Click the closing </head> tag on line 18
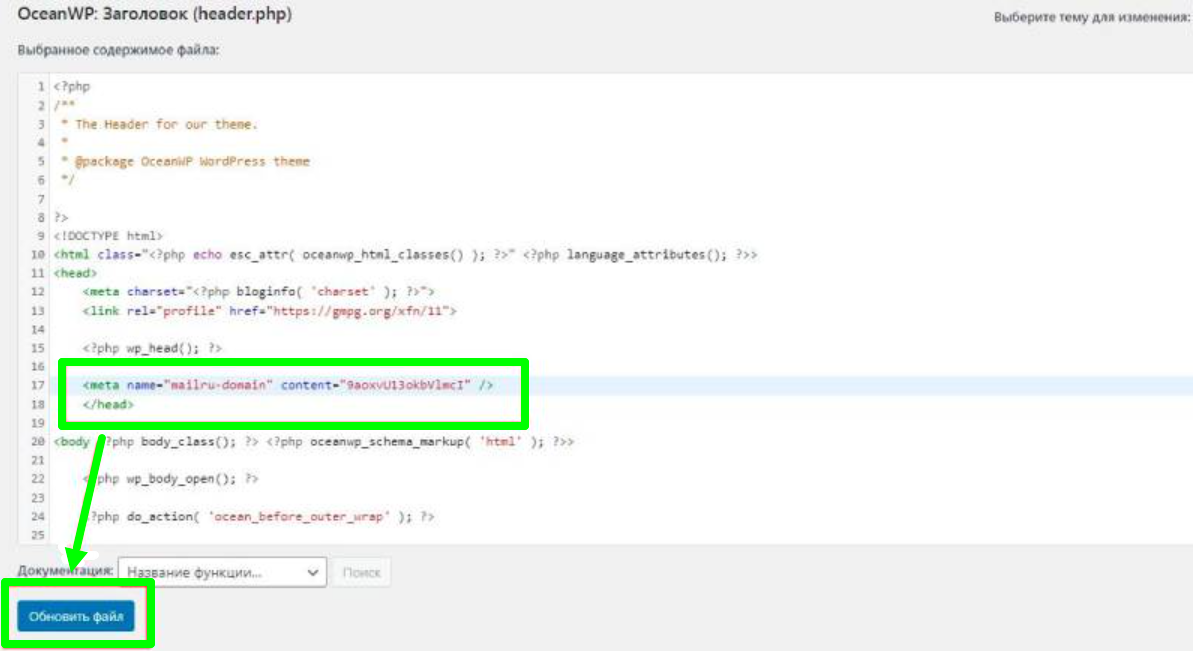Image resolution: width=1193 pixels, height=651 pixels. click(108, 404)
